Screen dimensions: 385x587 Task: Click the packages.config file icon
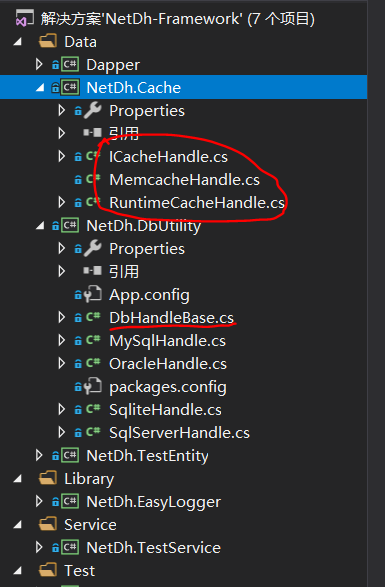(93, 386)
